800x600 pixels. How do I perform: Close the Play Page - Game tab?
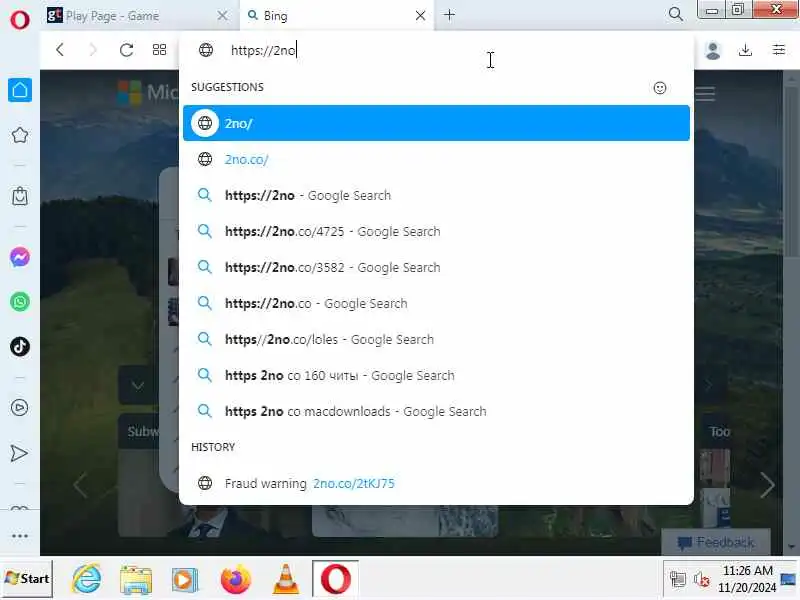click(x=222, y=16)
